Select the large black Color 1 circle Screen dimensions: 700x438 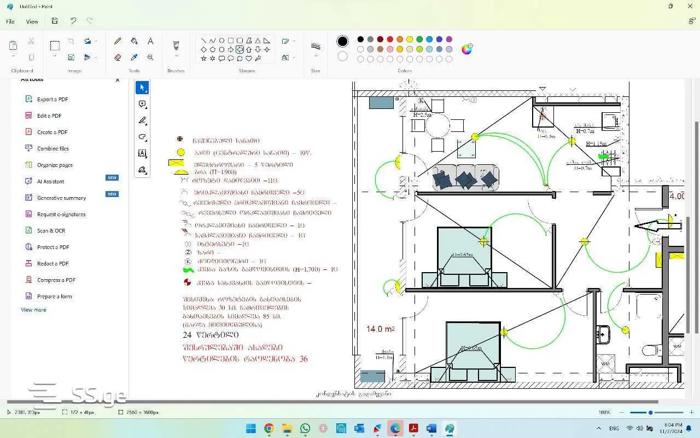[343, 41]
